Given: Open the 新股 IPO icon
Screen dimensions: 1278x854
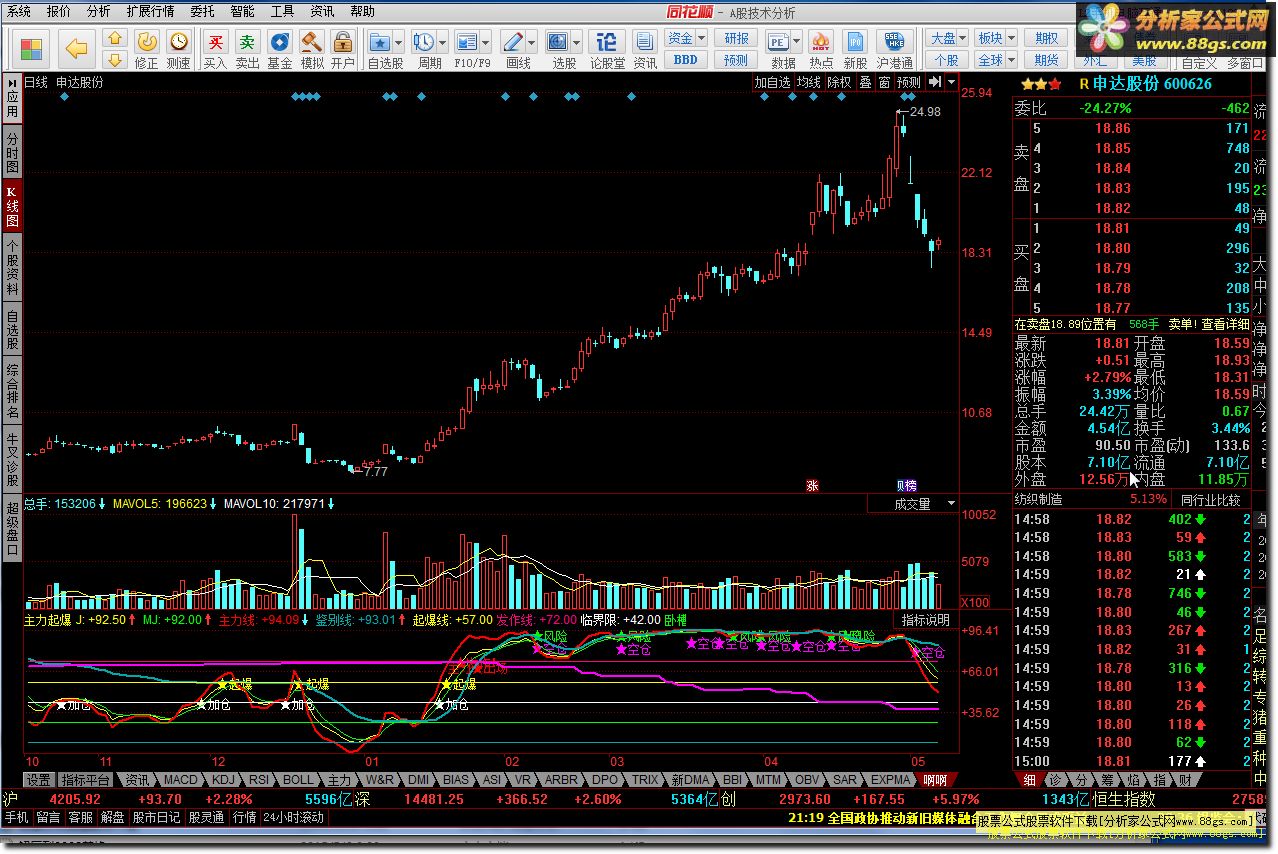Looking at the screenshot, I should (x=855, y=50).
